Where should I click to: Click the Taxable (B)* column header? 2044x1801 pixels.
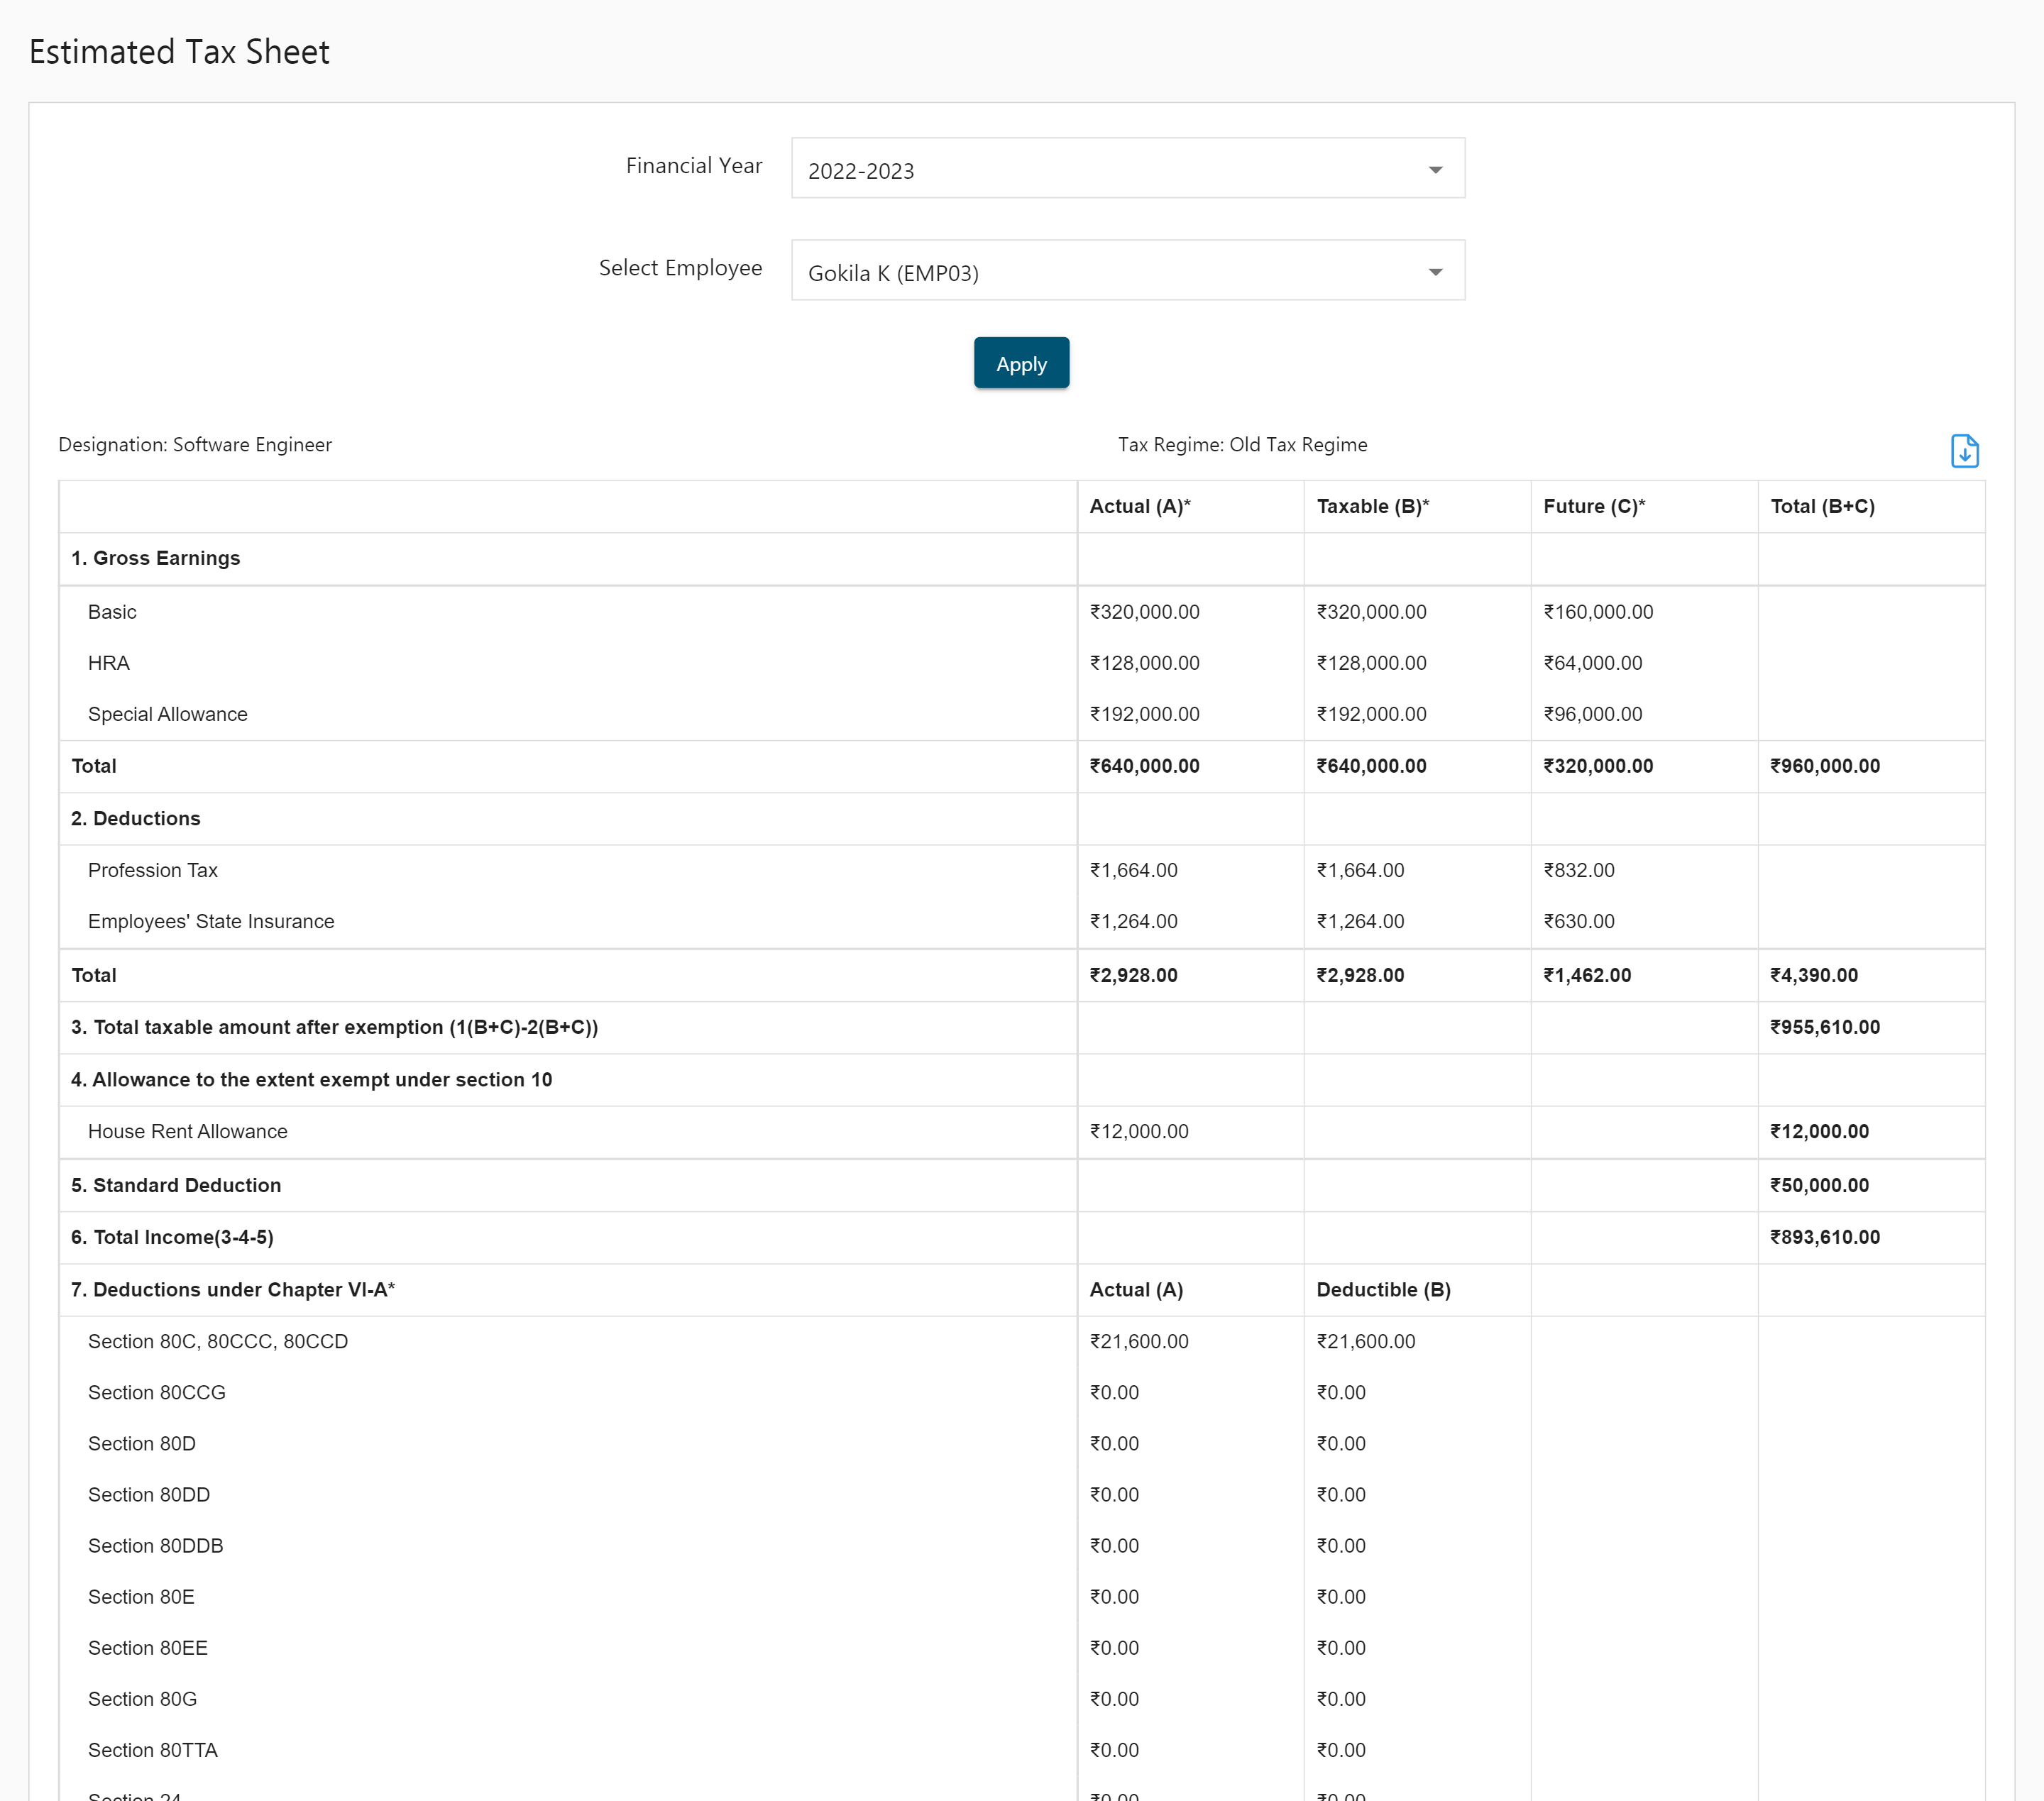point(1372,506)
